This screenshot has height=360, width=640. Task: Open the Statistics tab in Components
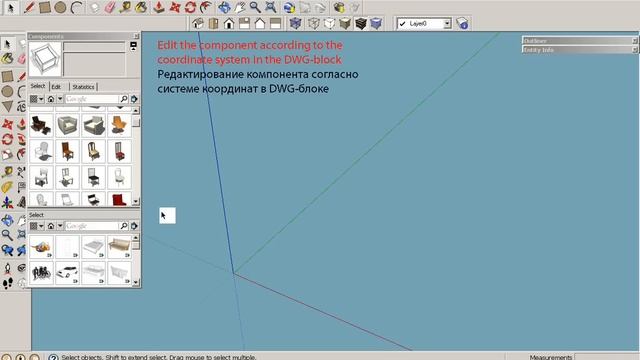(x=83, y=87)
